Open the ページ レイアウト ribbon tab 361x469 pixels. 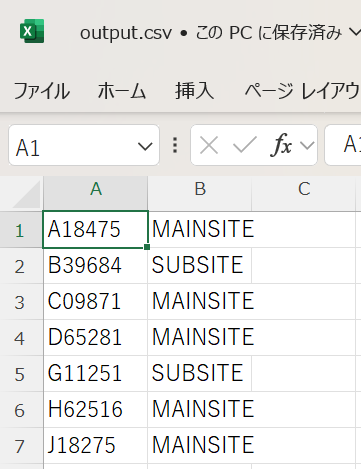(303, 91)
